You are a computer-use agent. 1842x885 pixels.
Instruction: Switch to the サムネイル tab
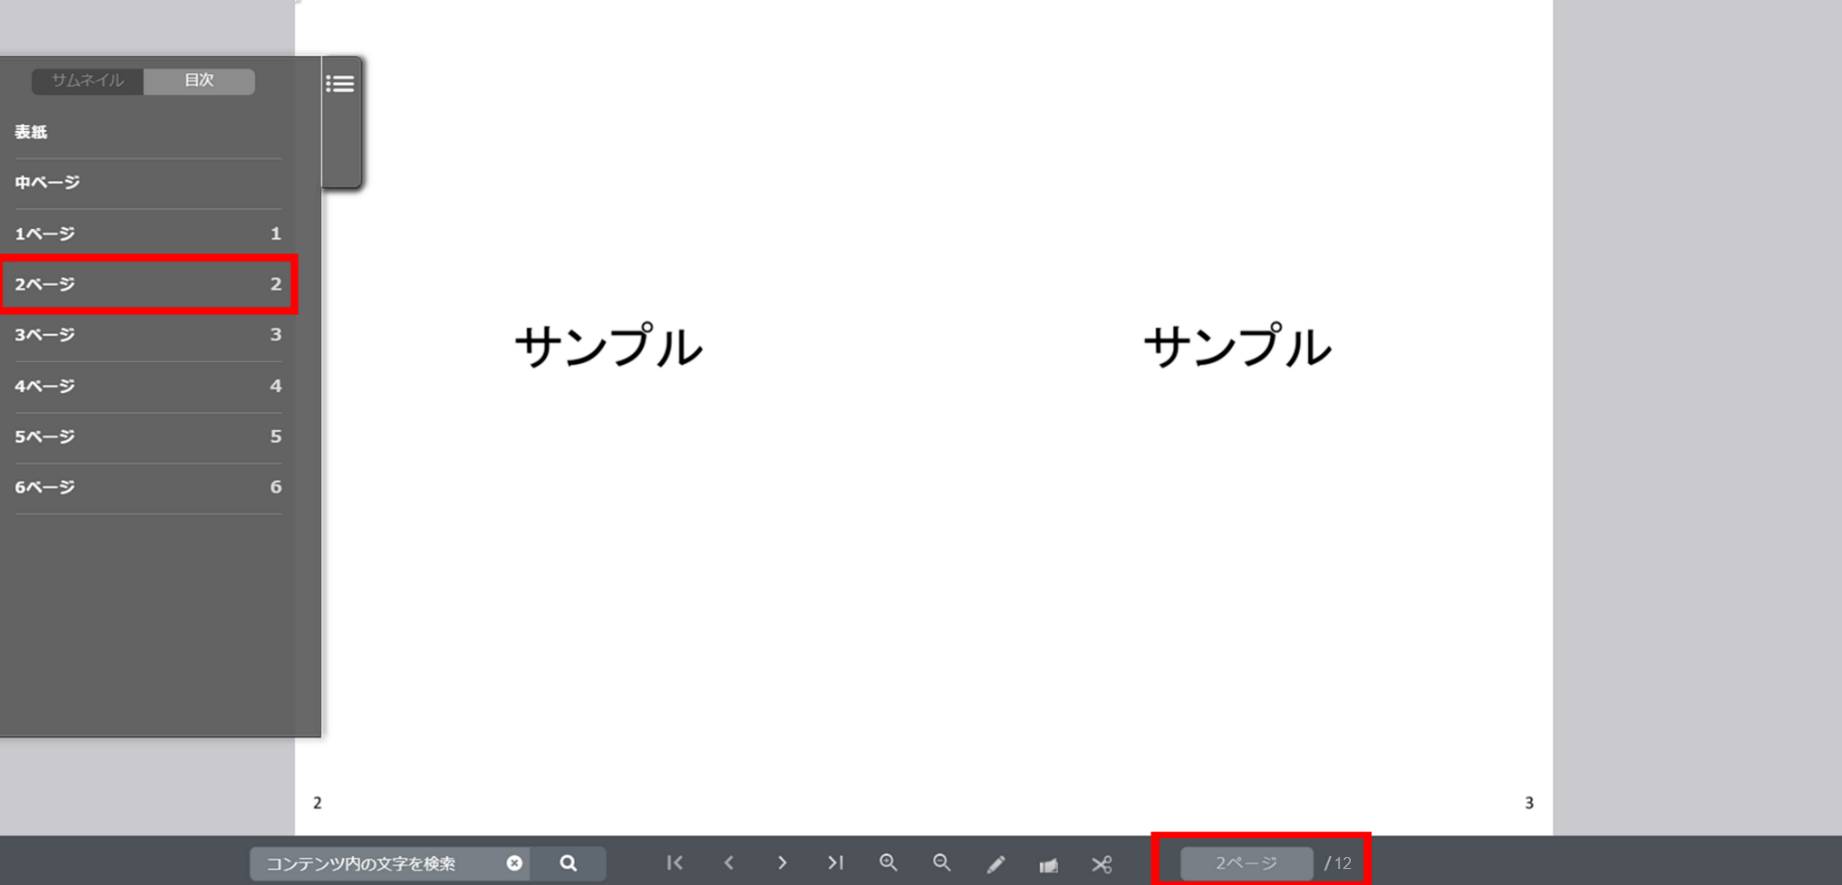pyautogui.click(x=88, y=81)
